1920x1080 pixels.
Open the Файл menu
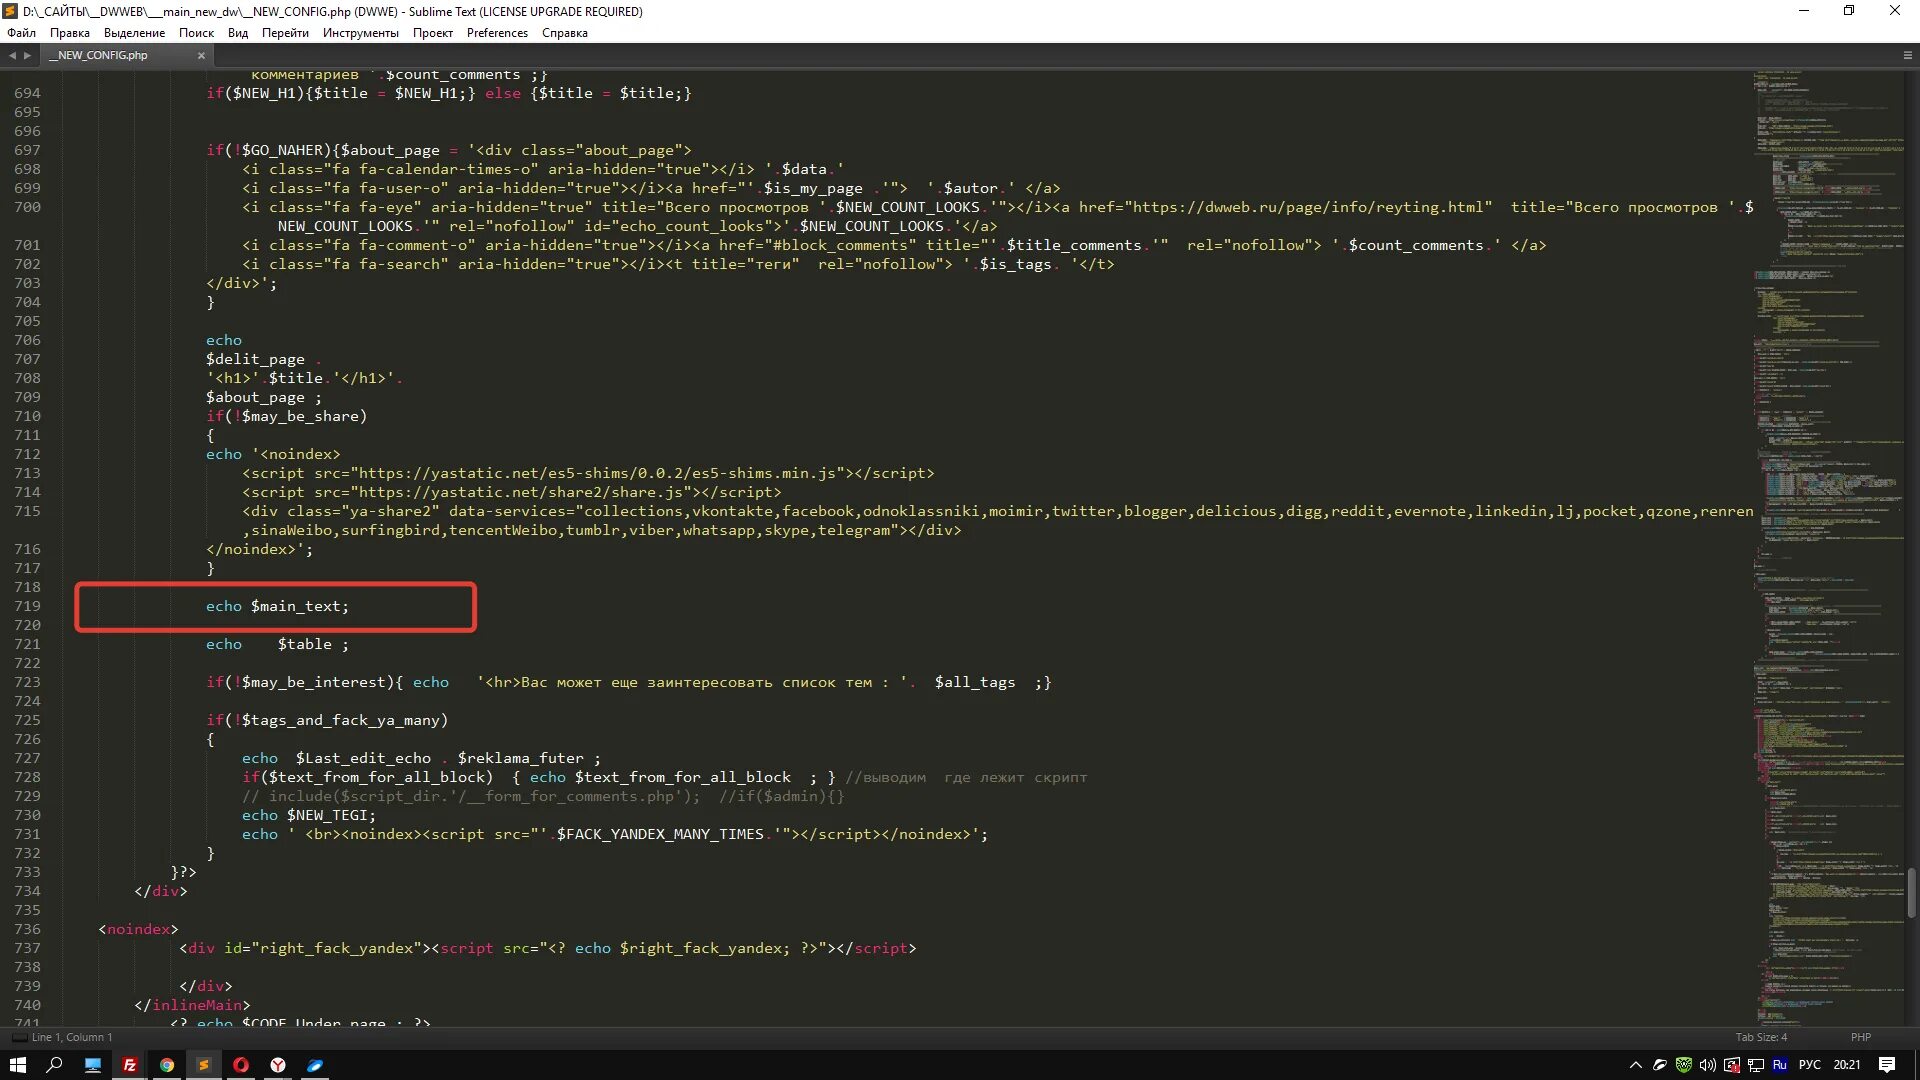(x=21, y=33)
